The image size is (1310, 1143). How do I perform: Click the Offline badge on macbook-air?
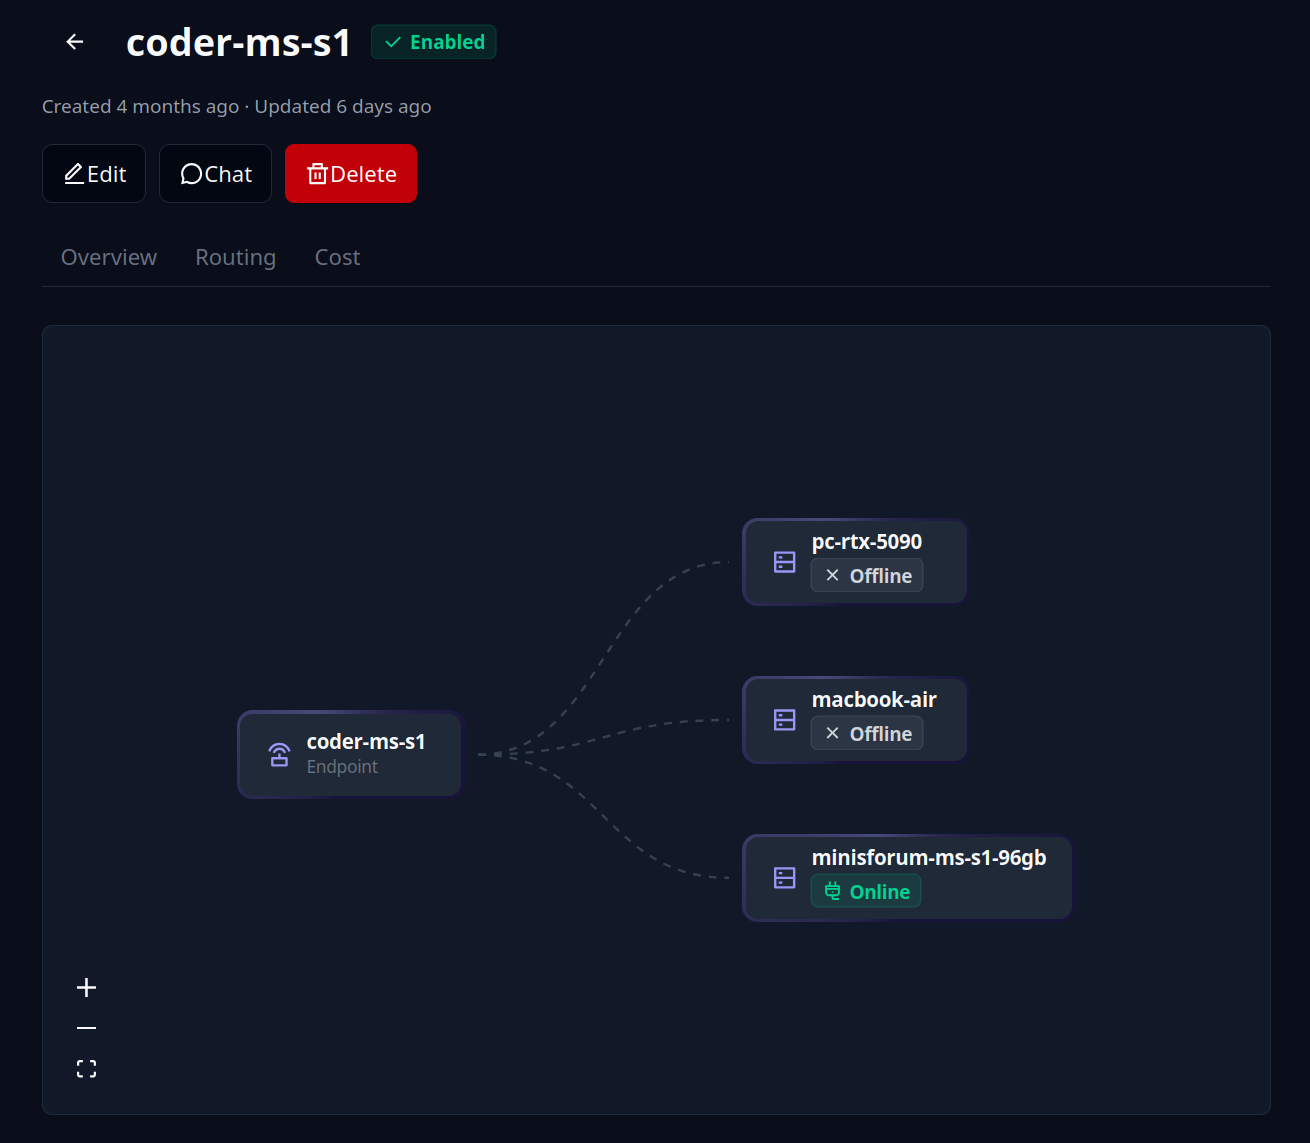pyautogui.click(x=867, y=734)
